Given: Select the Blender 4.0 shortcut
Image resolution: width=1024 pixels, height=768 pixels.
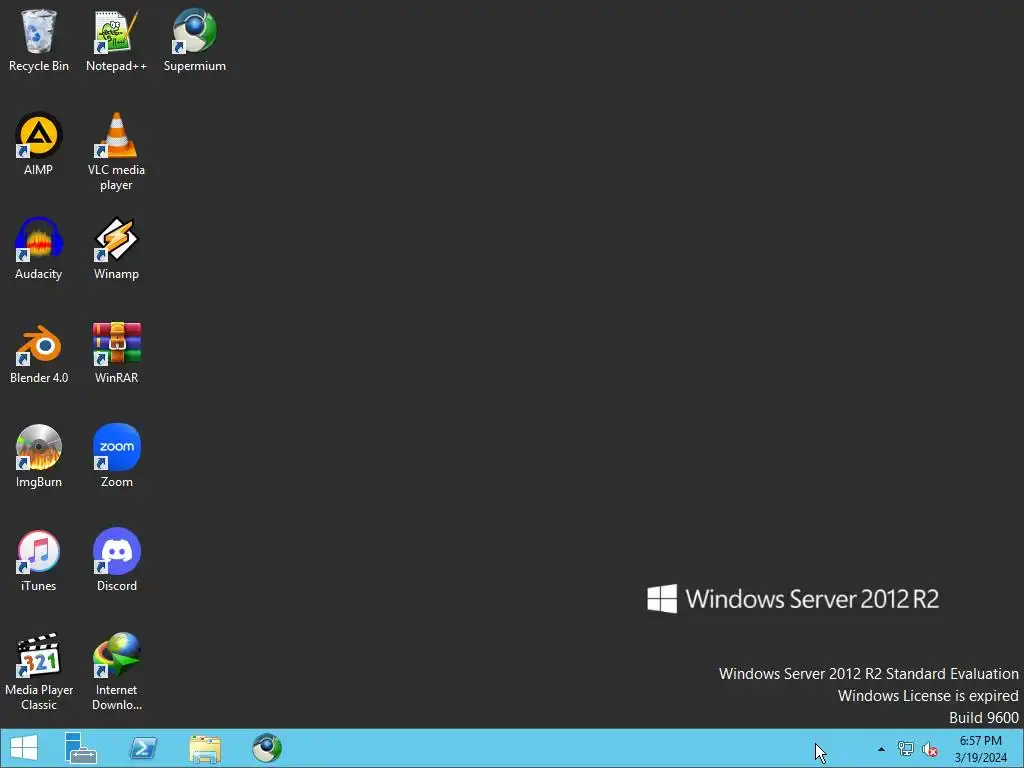Looking at the screenshot, I should [39, 353].
